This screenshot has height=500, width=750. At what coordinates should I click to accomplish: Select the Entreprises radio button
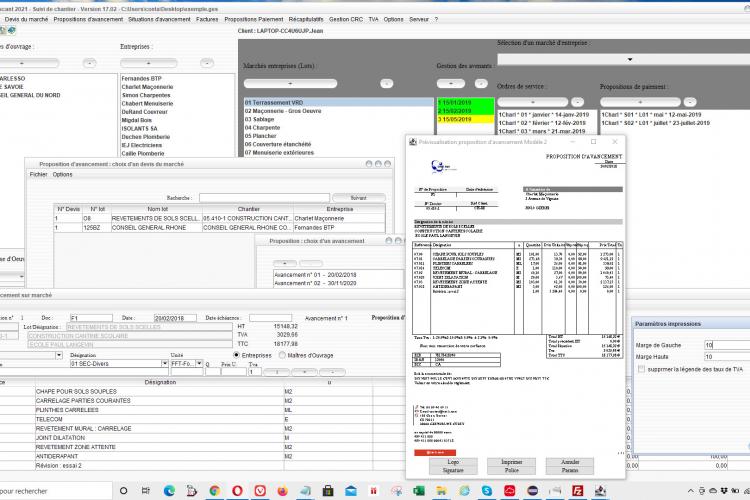point(236,355)
